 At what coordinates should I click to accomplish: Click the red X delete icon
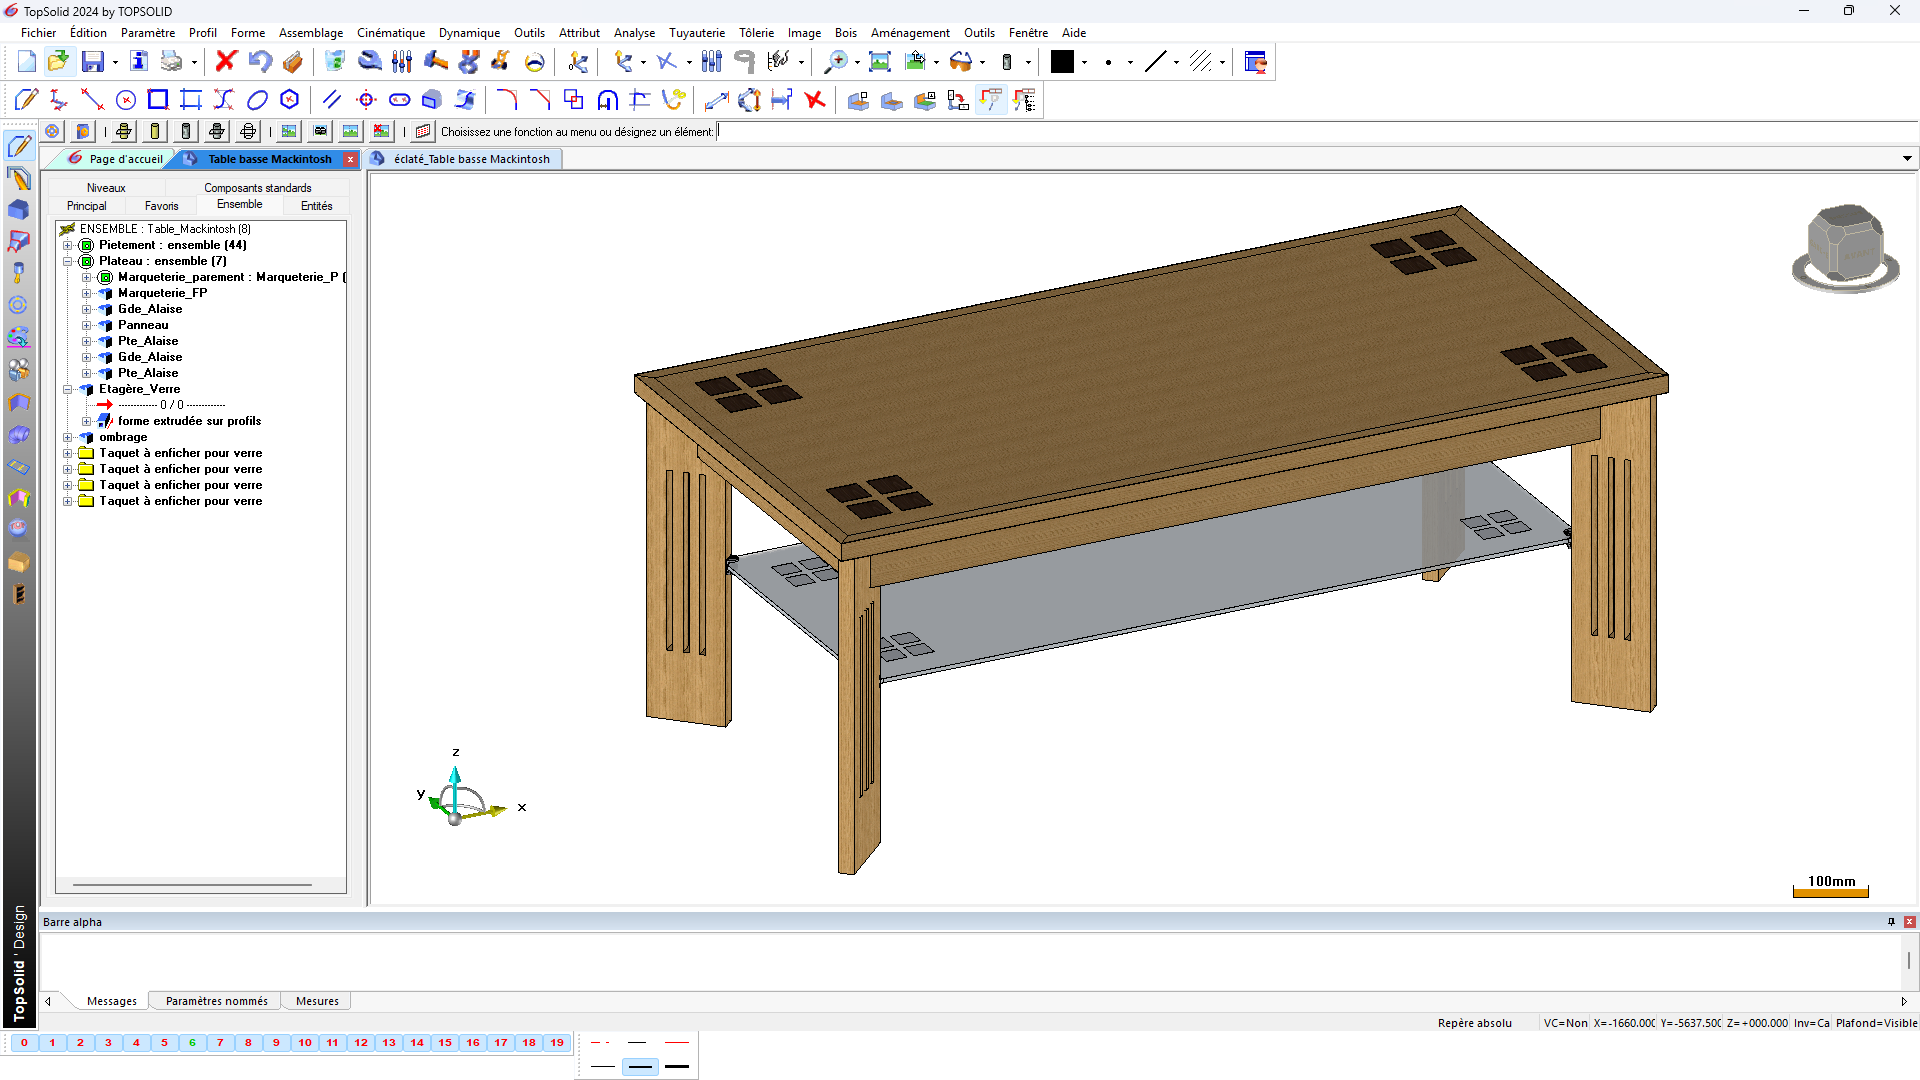click(226, 62)
